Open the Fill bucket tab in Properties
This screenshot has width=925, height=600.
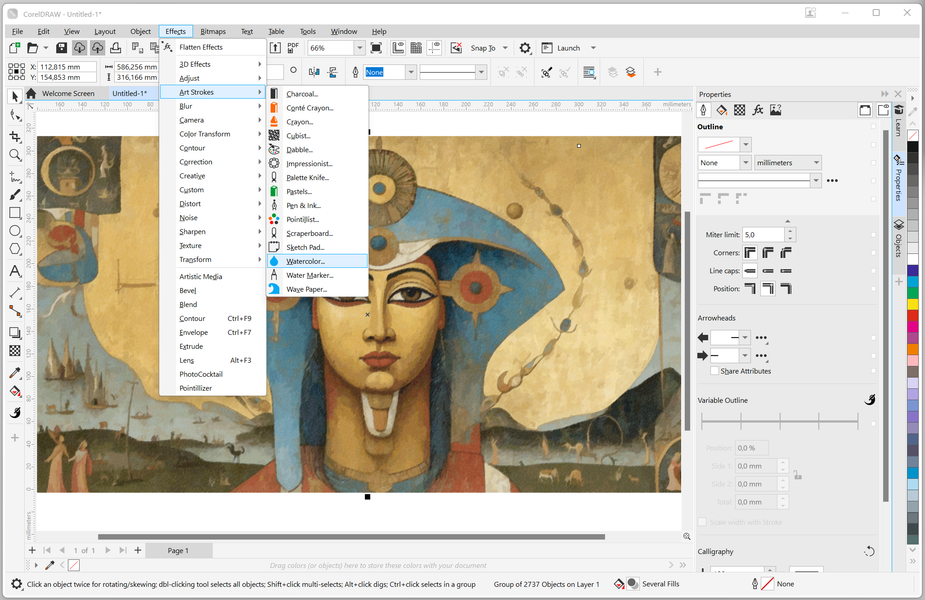coord(722,110)
